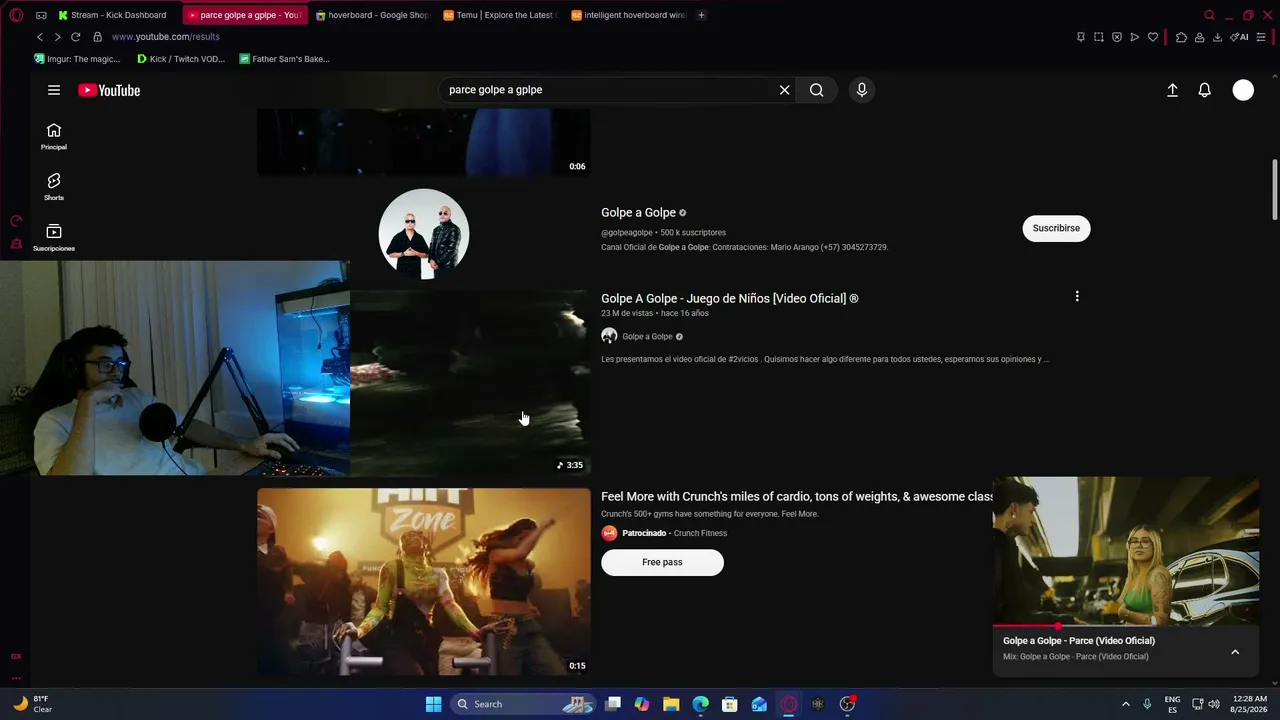Click the Crunch Fitness Free pass button
This screenshot has height=720, width=1280.
tap(662, 562)
